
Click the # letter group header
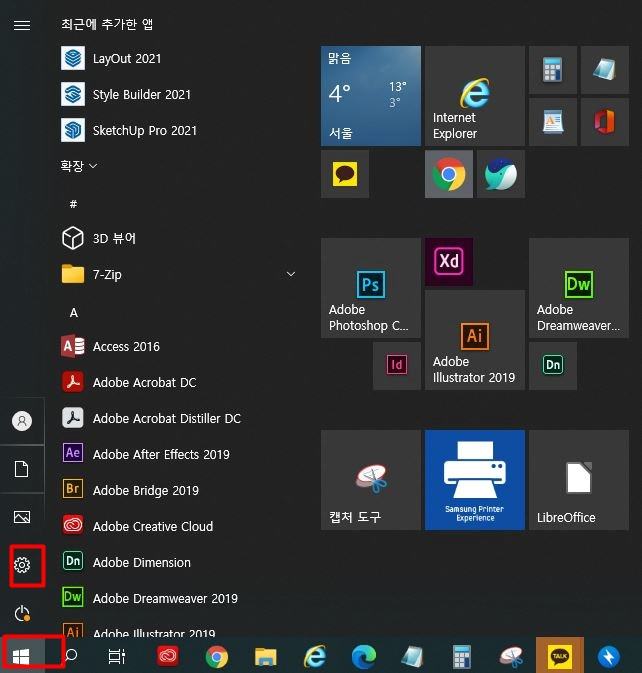point(73,204)
